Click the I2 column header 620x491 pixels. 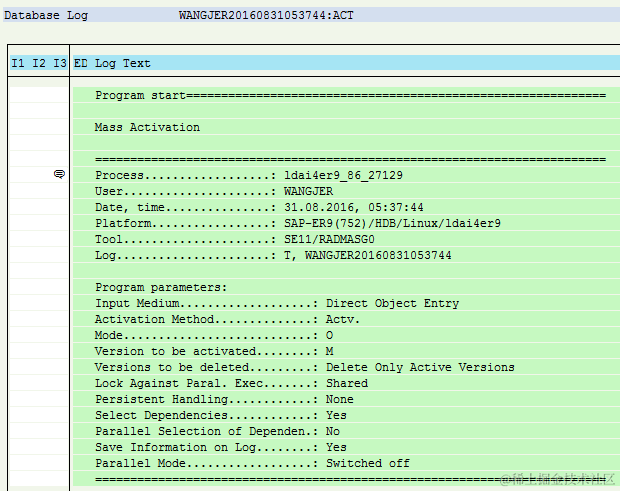pos(39,63)
